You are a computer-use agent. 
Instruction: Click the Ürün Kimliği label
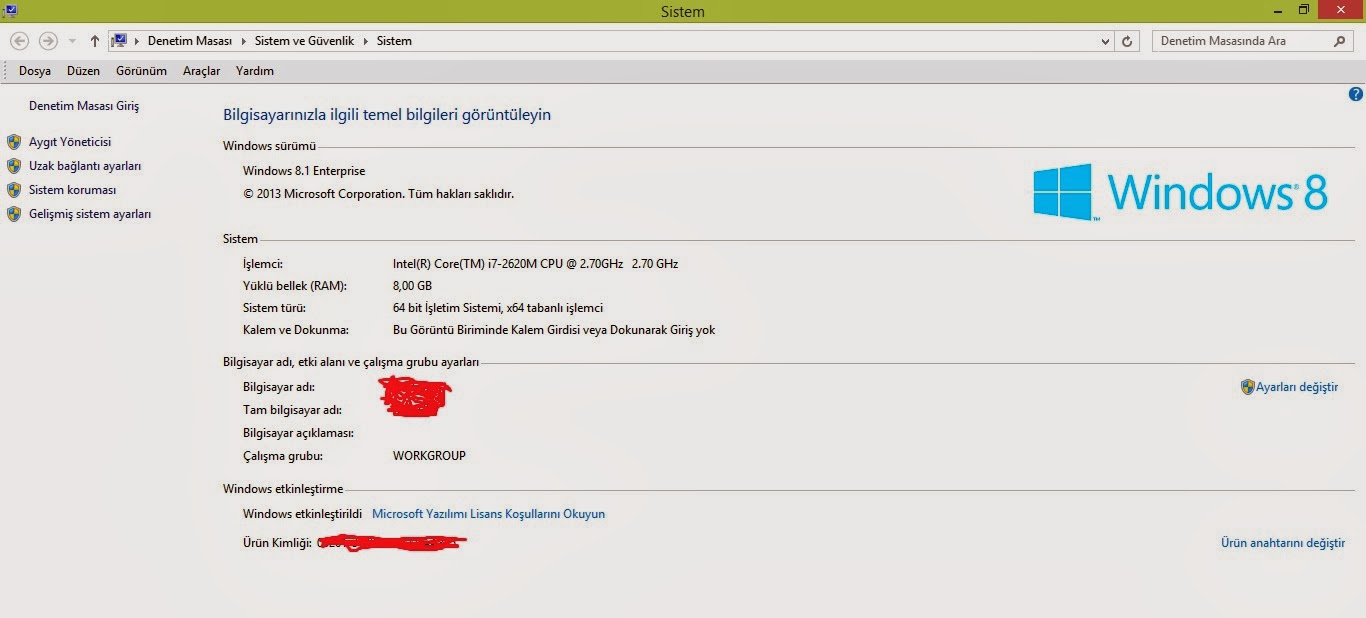pyautogui.click(x=277, y=543)
